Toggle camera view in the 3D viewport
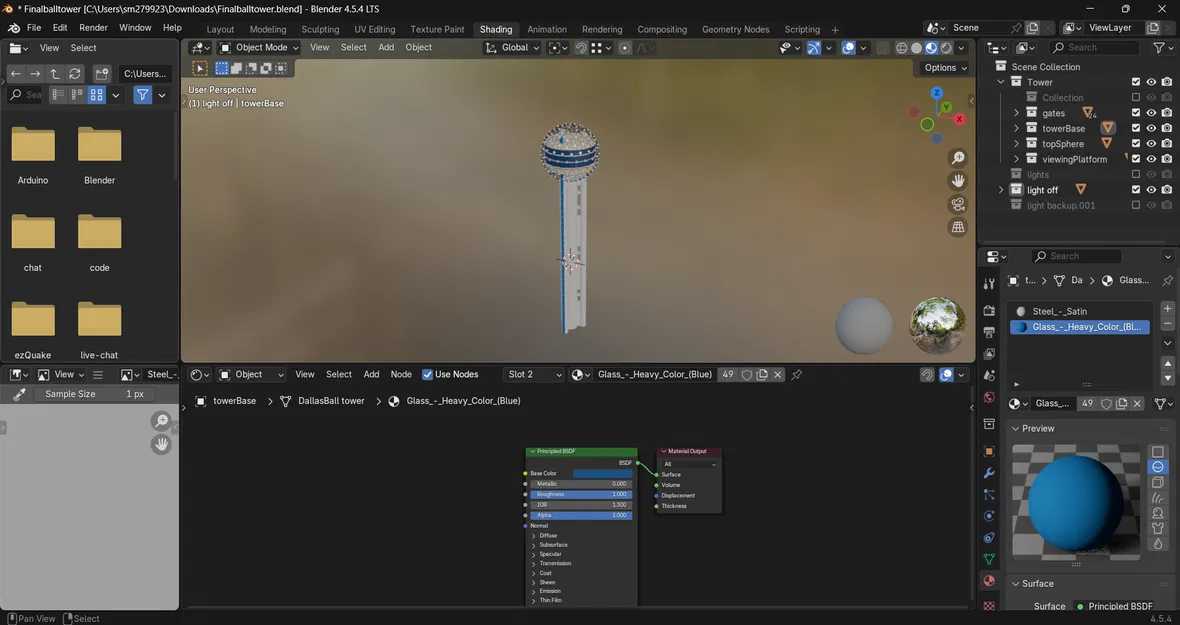The height and width of the screenshot is (625, 1180). pos(958,204)
